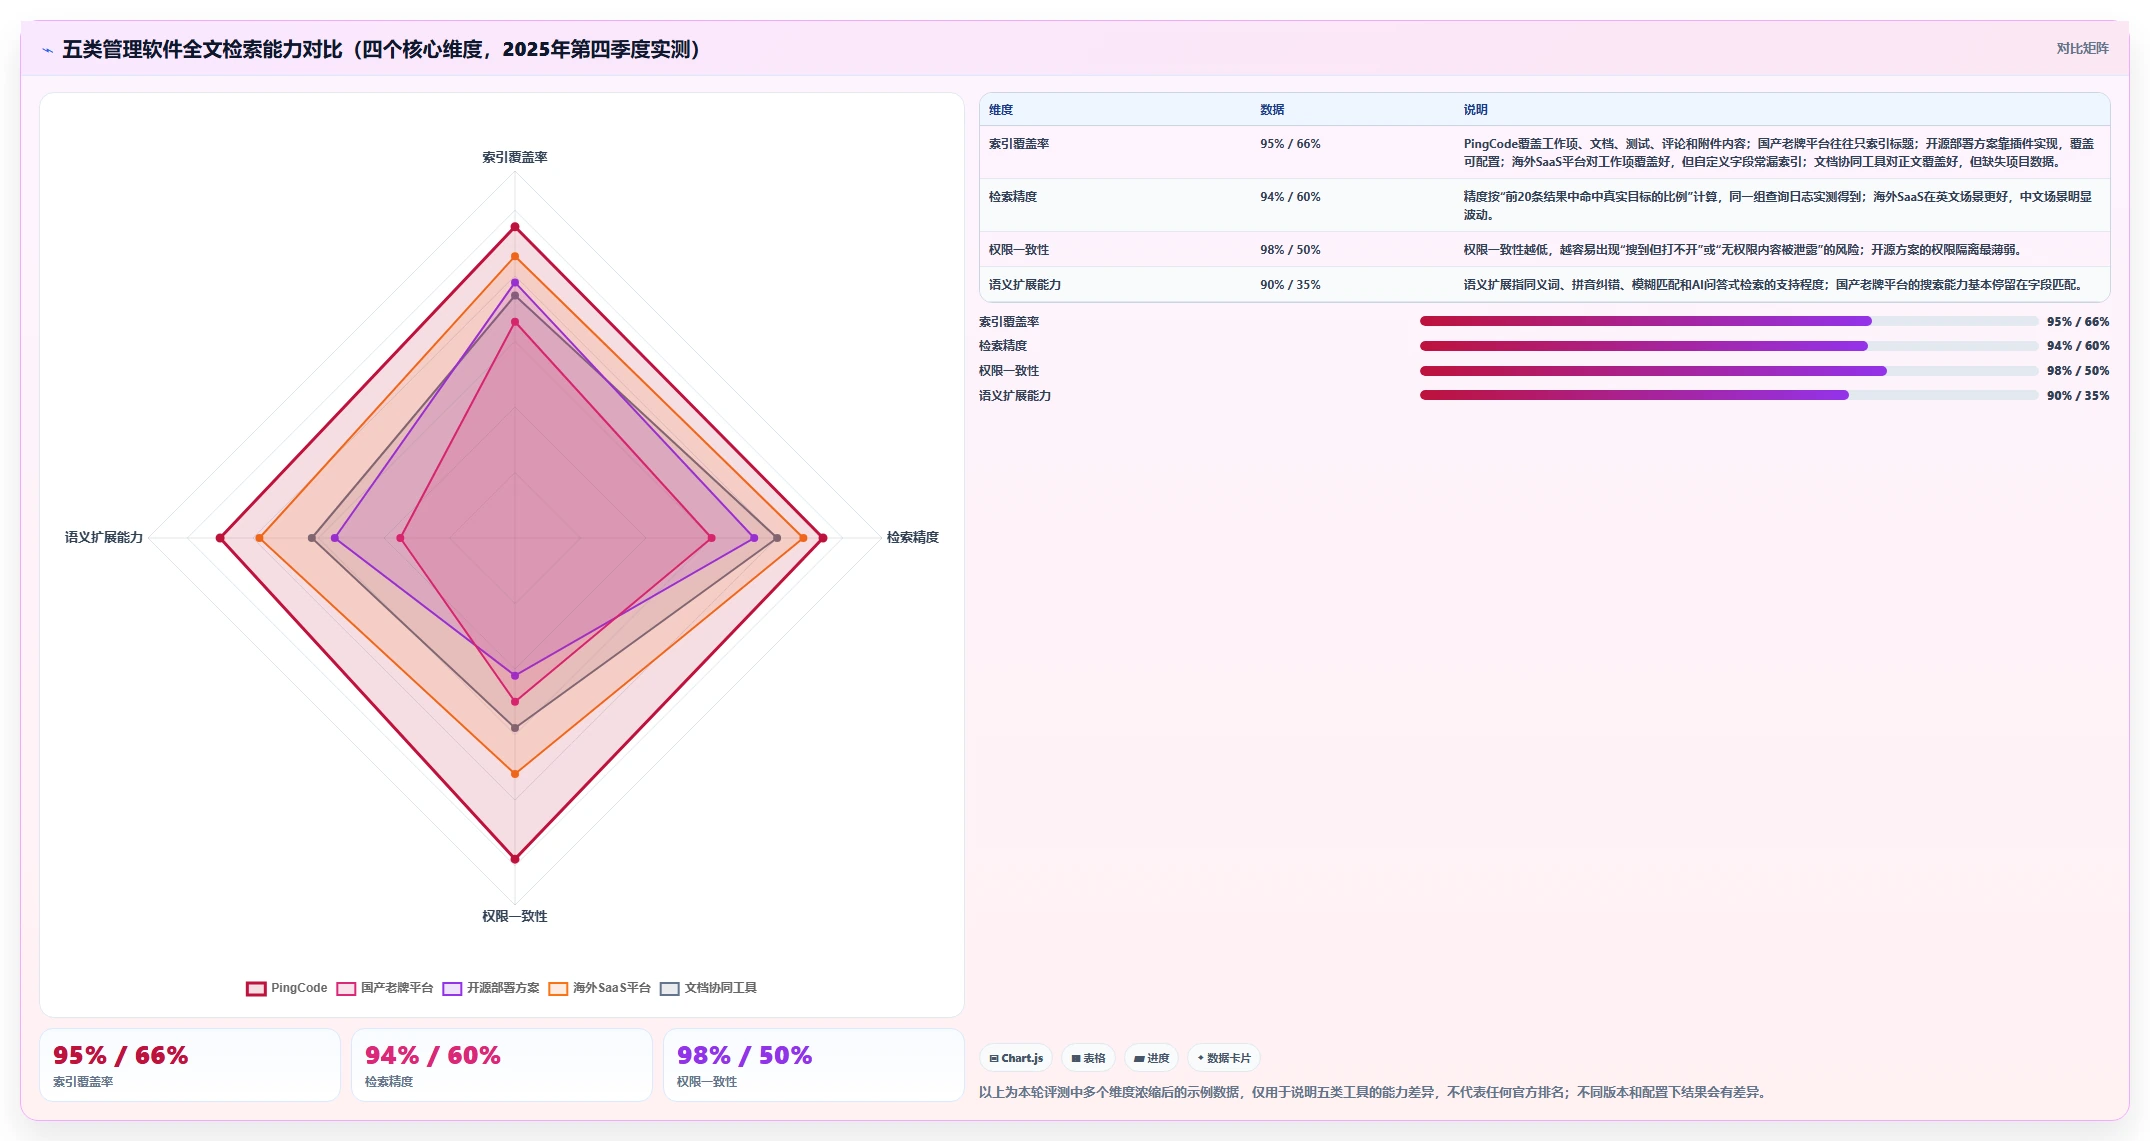Click radar axis label 索引覆盖率

(515, 157)
